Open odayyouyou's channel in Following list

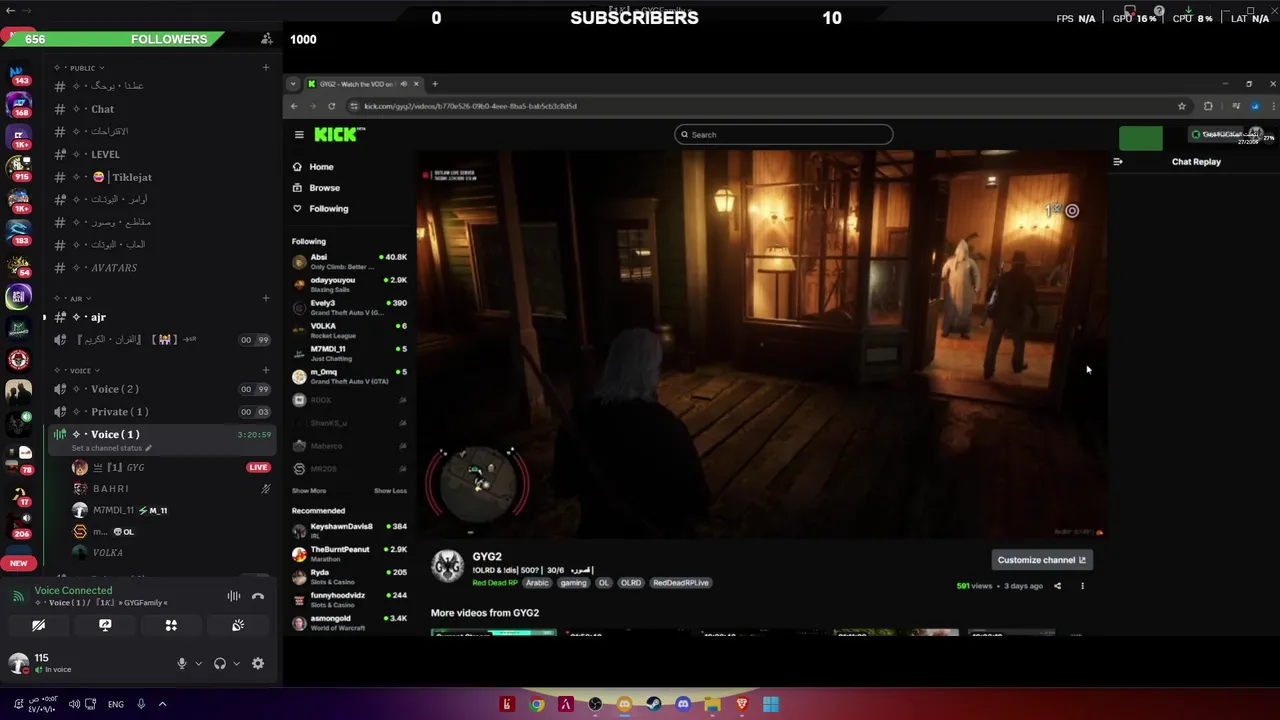(x=349, y=284)
